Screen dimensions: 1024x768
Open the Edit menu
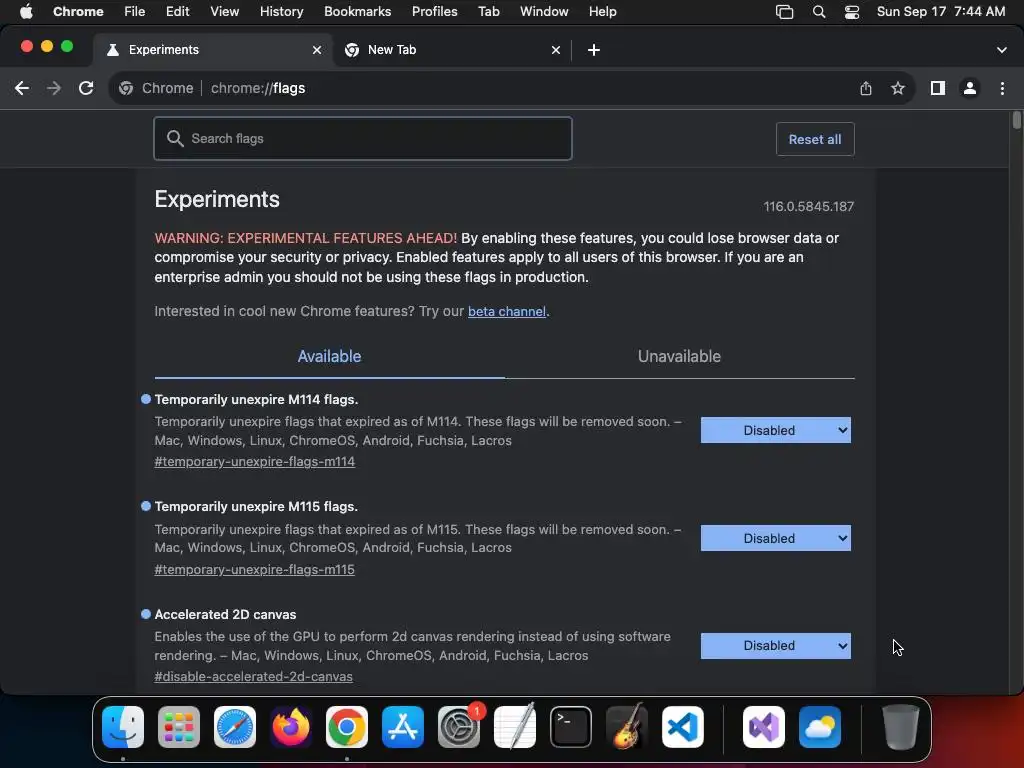(177, 12)
